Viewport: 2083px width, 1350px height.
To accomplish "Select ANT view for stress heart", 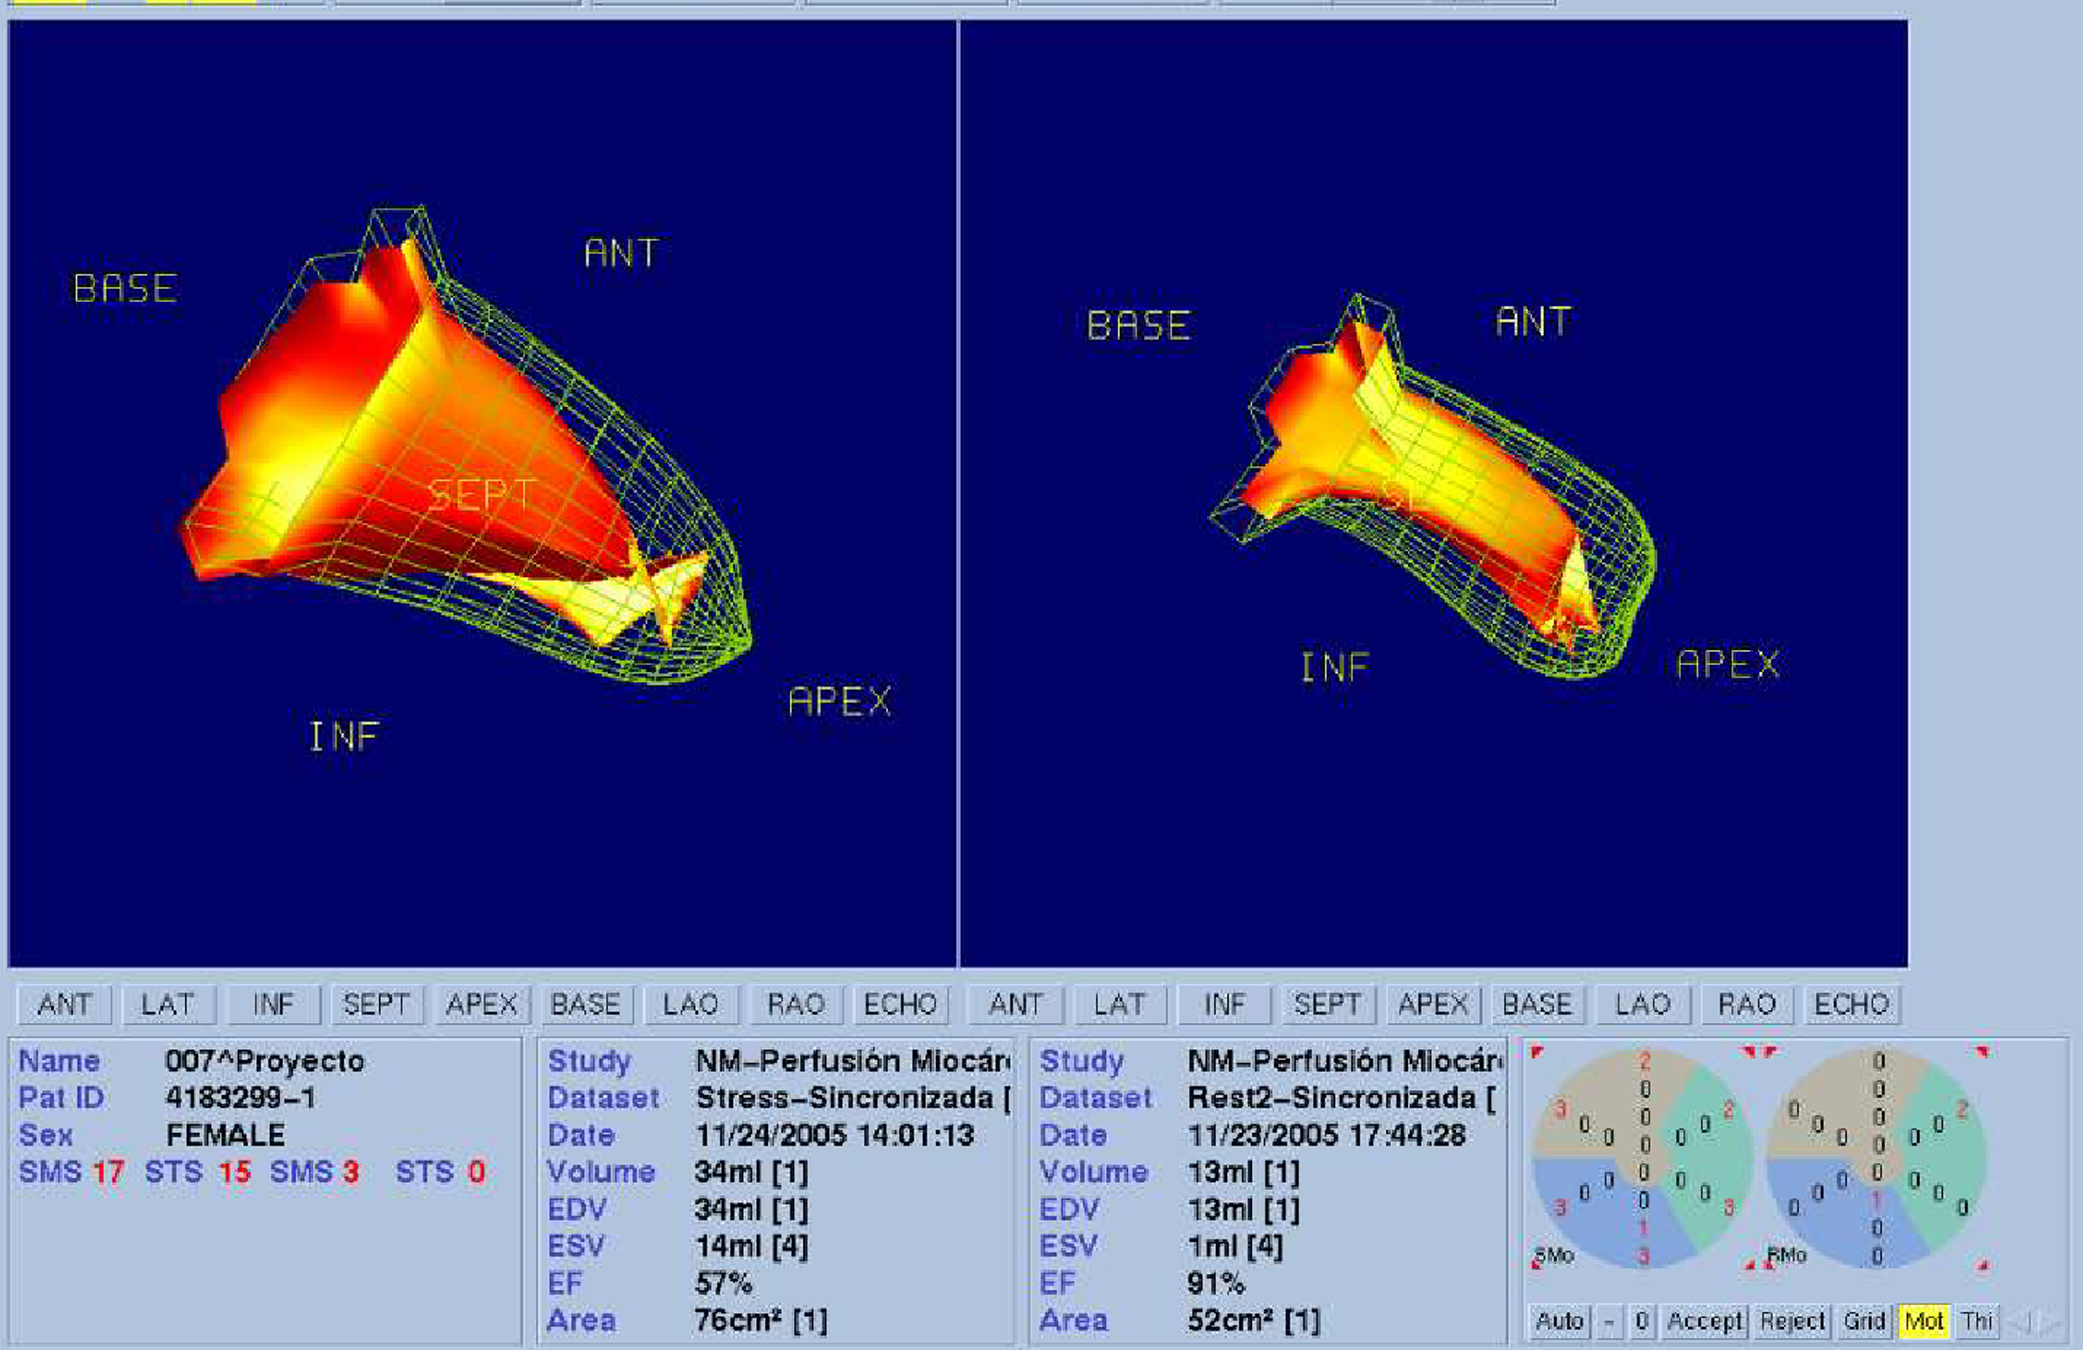I will pyautogui.click(x=64, y=1004).
